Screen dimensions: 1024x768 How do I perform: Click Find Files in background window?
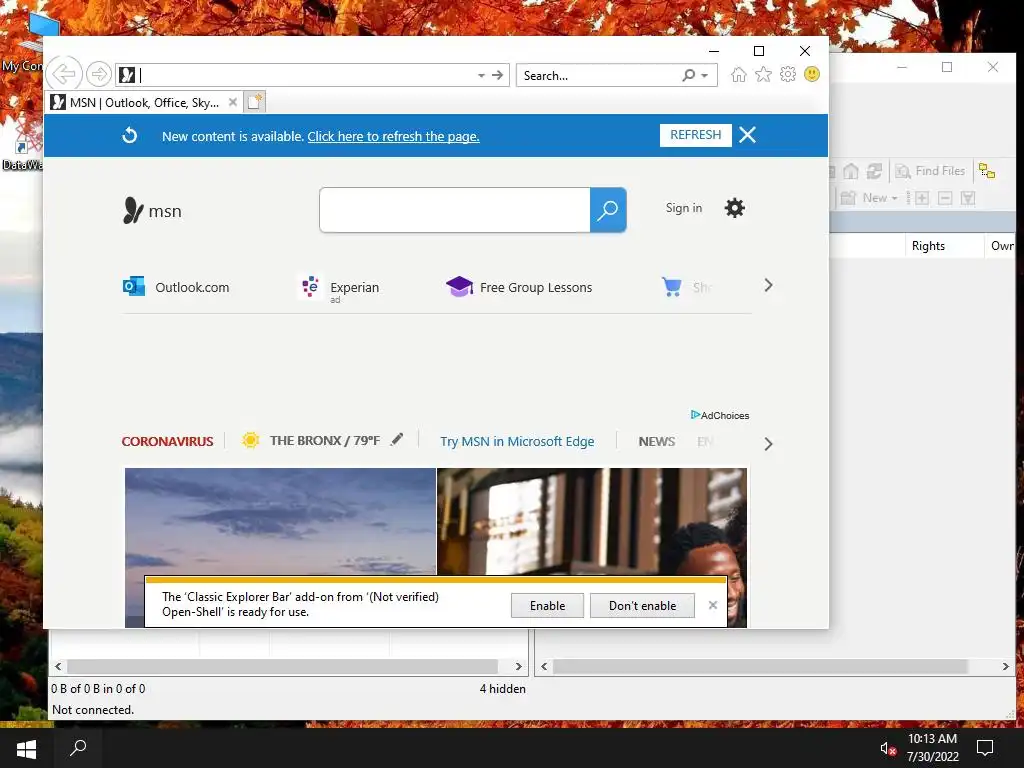(x=930, y=171)
